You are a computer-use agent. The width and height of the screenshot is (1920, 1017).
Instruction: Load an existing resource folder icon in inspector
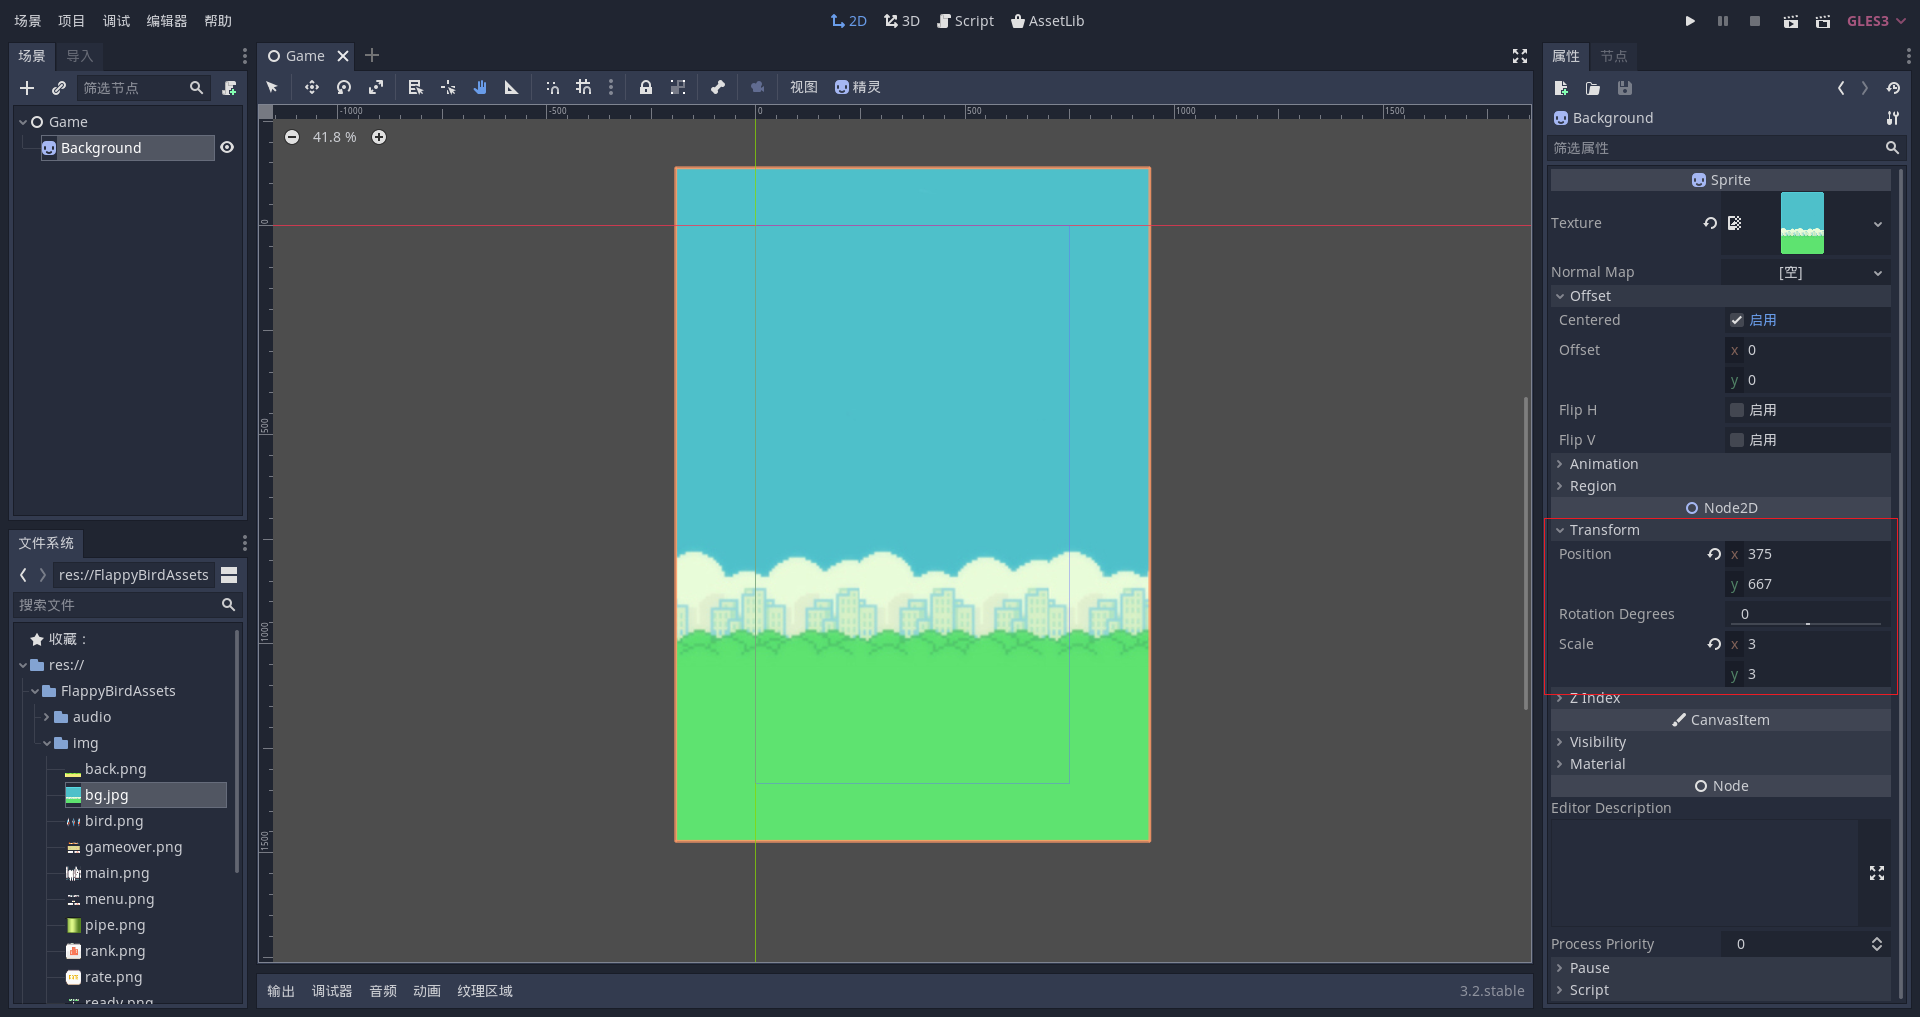(x=1593, y=88)
